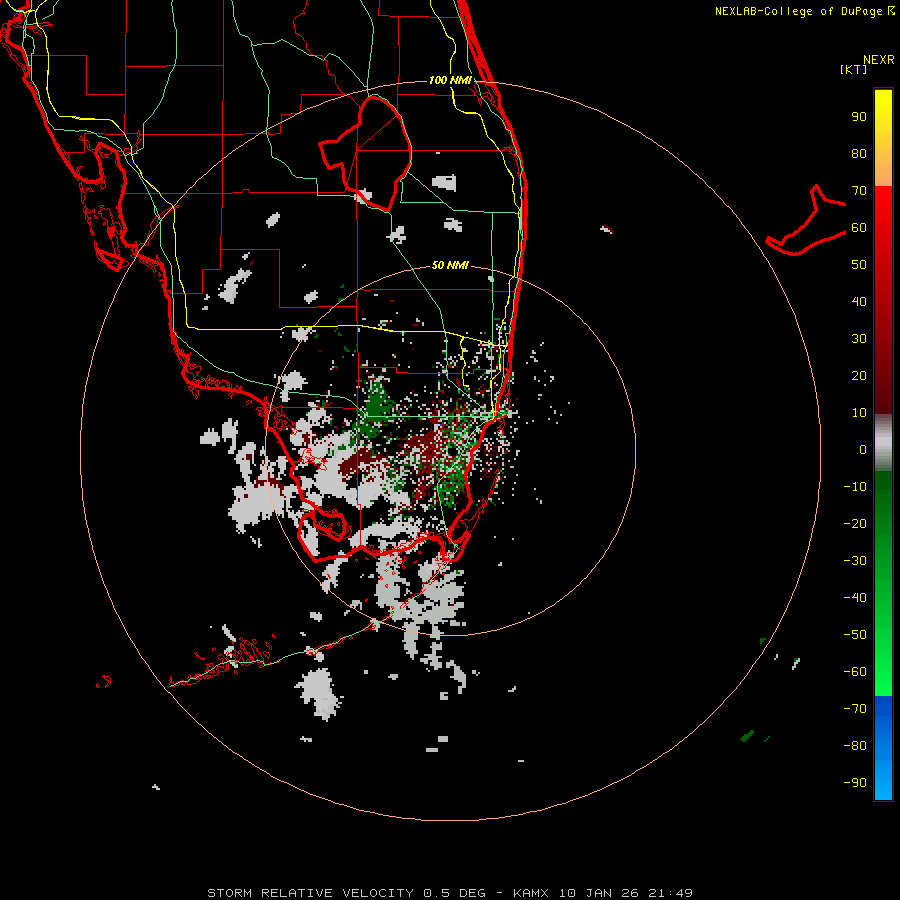Click the 50 value on the velocity scale
The width and height of the screenshot is (900, 900).
tap(859, 265)
